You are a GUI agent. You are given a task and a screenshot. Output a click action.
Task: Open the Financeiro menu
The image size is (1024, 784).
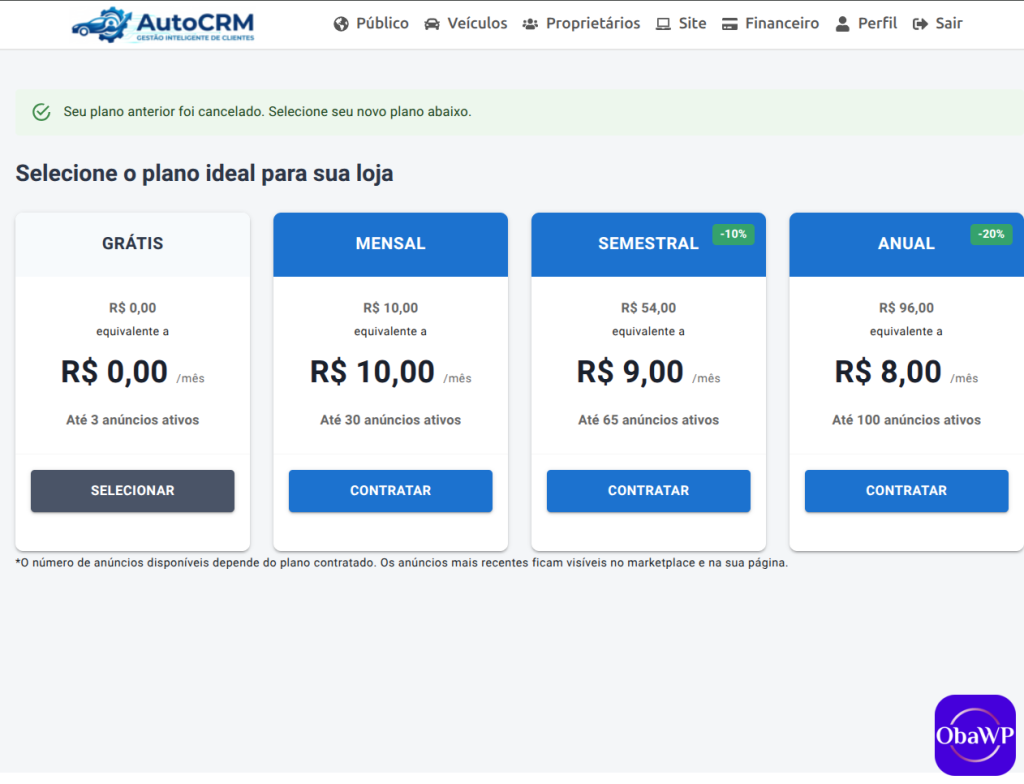(x=771, y=24)
